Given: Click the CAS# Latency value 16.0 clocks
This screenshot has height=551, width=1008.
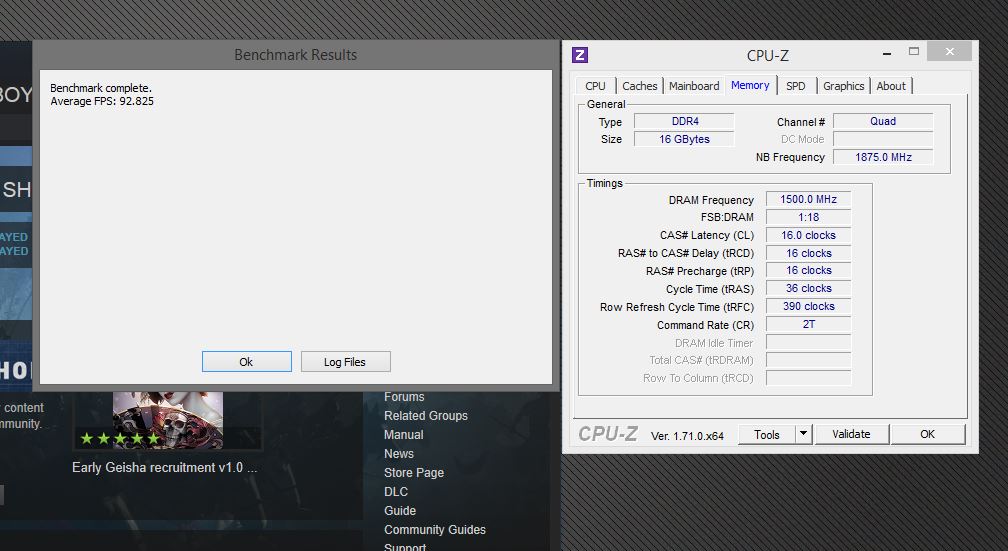Looking at the screenshot, I should [808, 235].
